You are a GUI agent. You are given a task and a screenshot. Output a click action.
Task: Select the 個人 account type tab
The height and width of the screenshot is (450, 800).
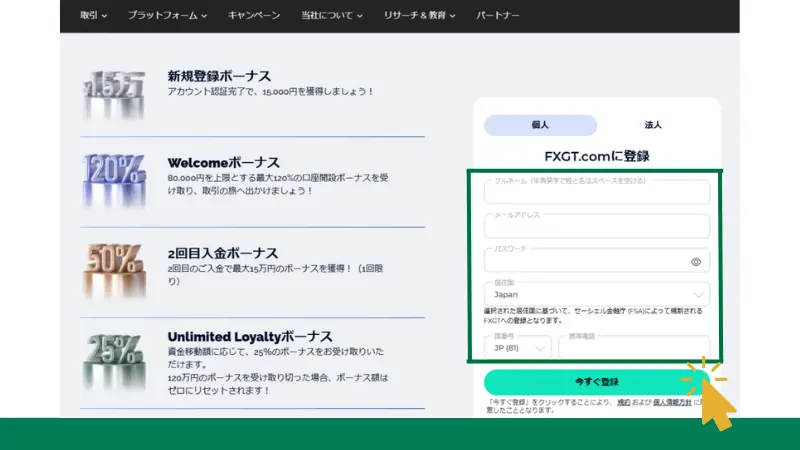(x=540, y=125)
